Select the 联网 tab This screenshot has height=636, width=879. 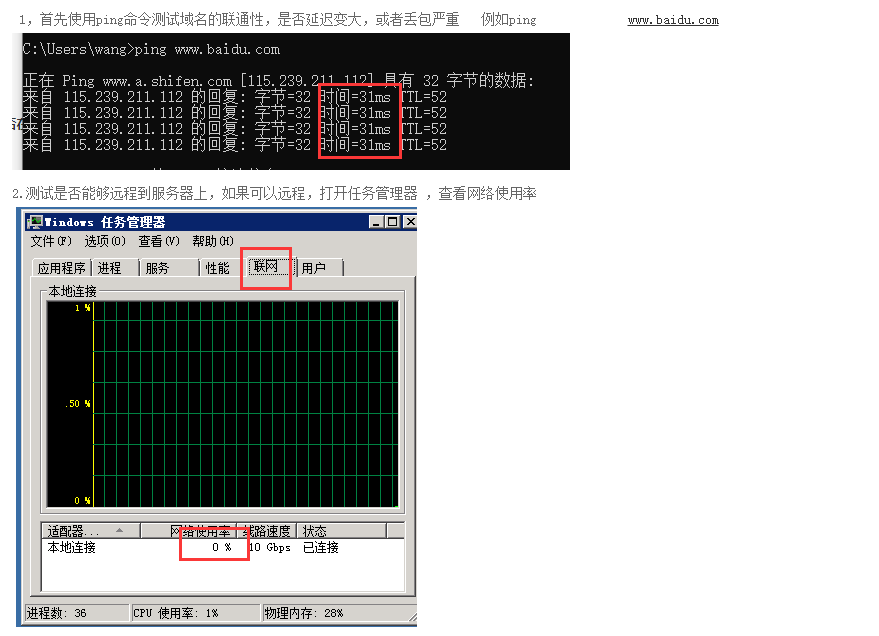point(270,266)
